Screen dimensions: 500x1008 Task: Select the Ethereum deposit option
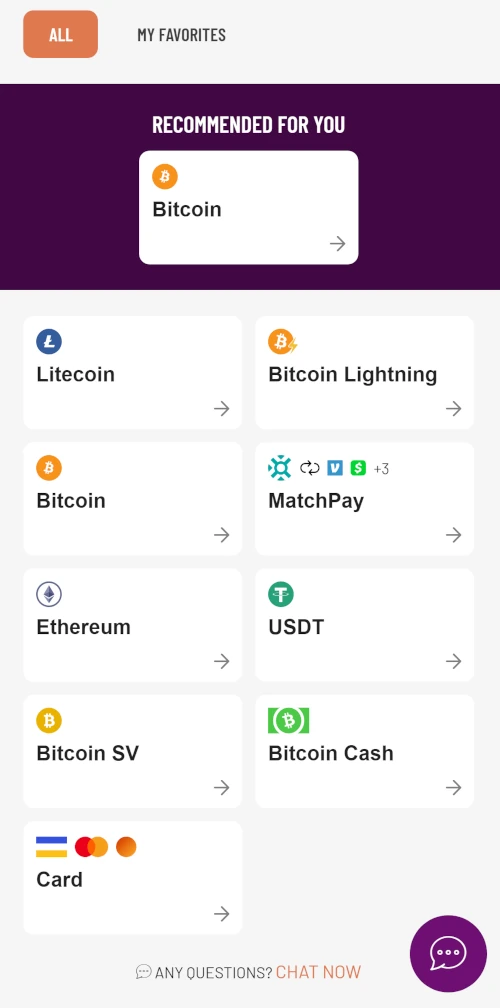[132, 625]
